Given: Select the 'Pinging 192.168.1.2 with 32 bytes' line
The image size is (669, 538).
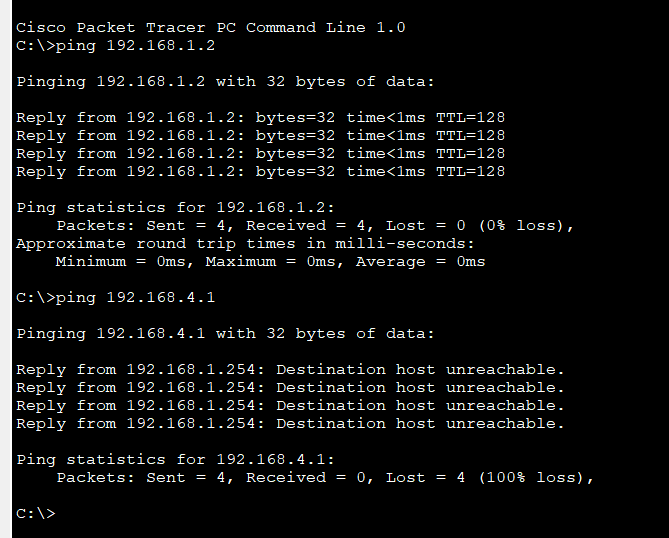Looking at the screenshot, I should (x=225, y=81).
